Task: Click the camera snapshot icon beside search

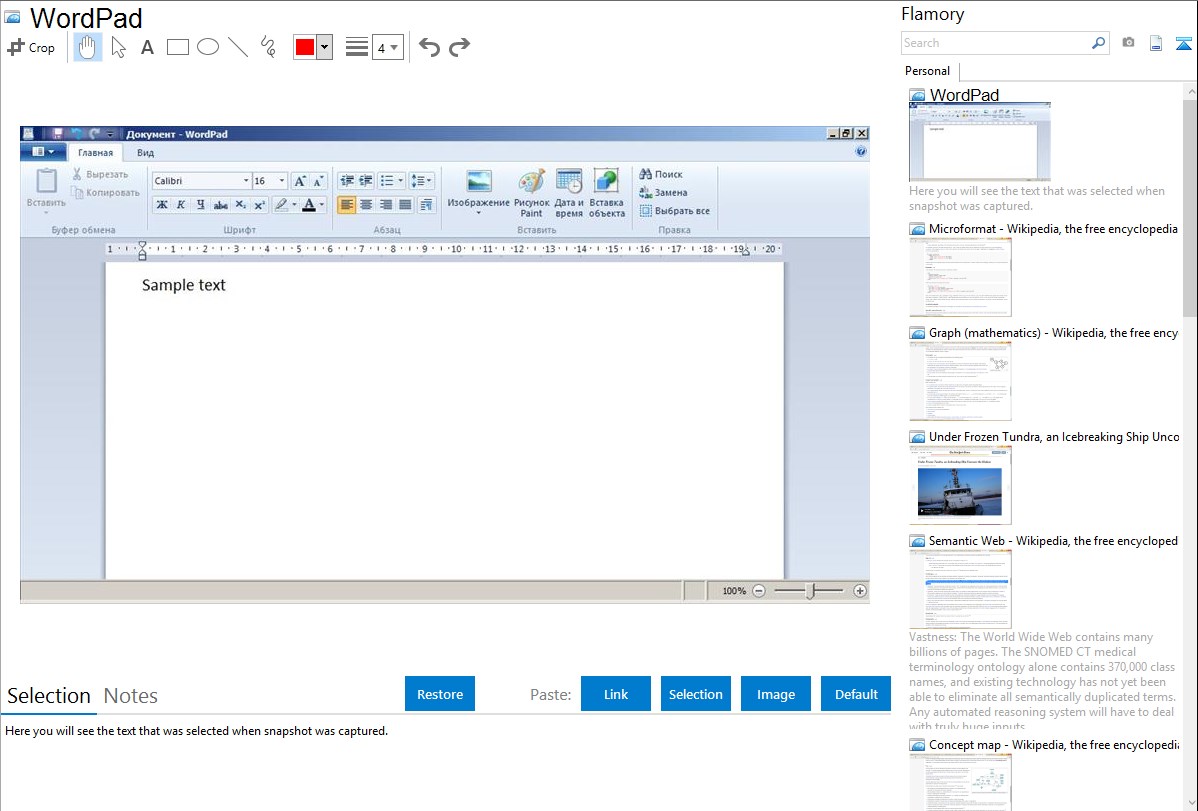Action: pyautogui.click(x=1128, y=43)
